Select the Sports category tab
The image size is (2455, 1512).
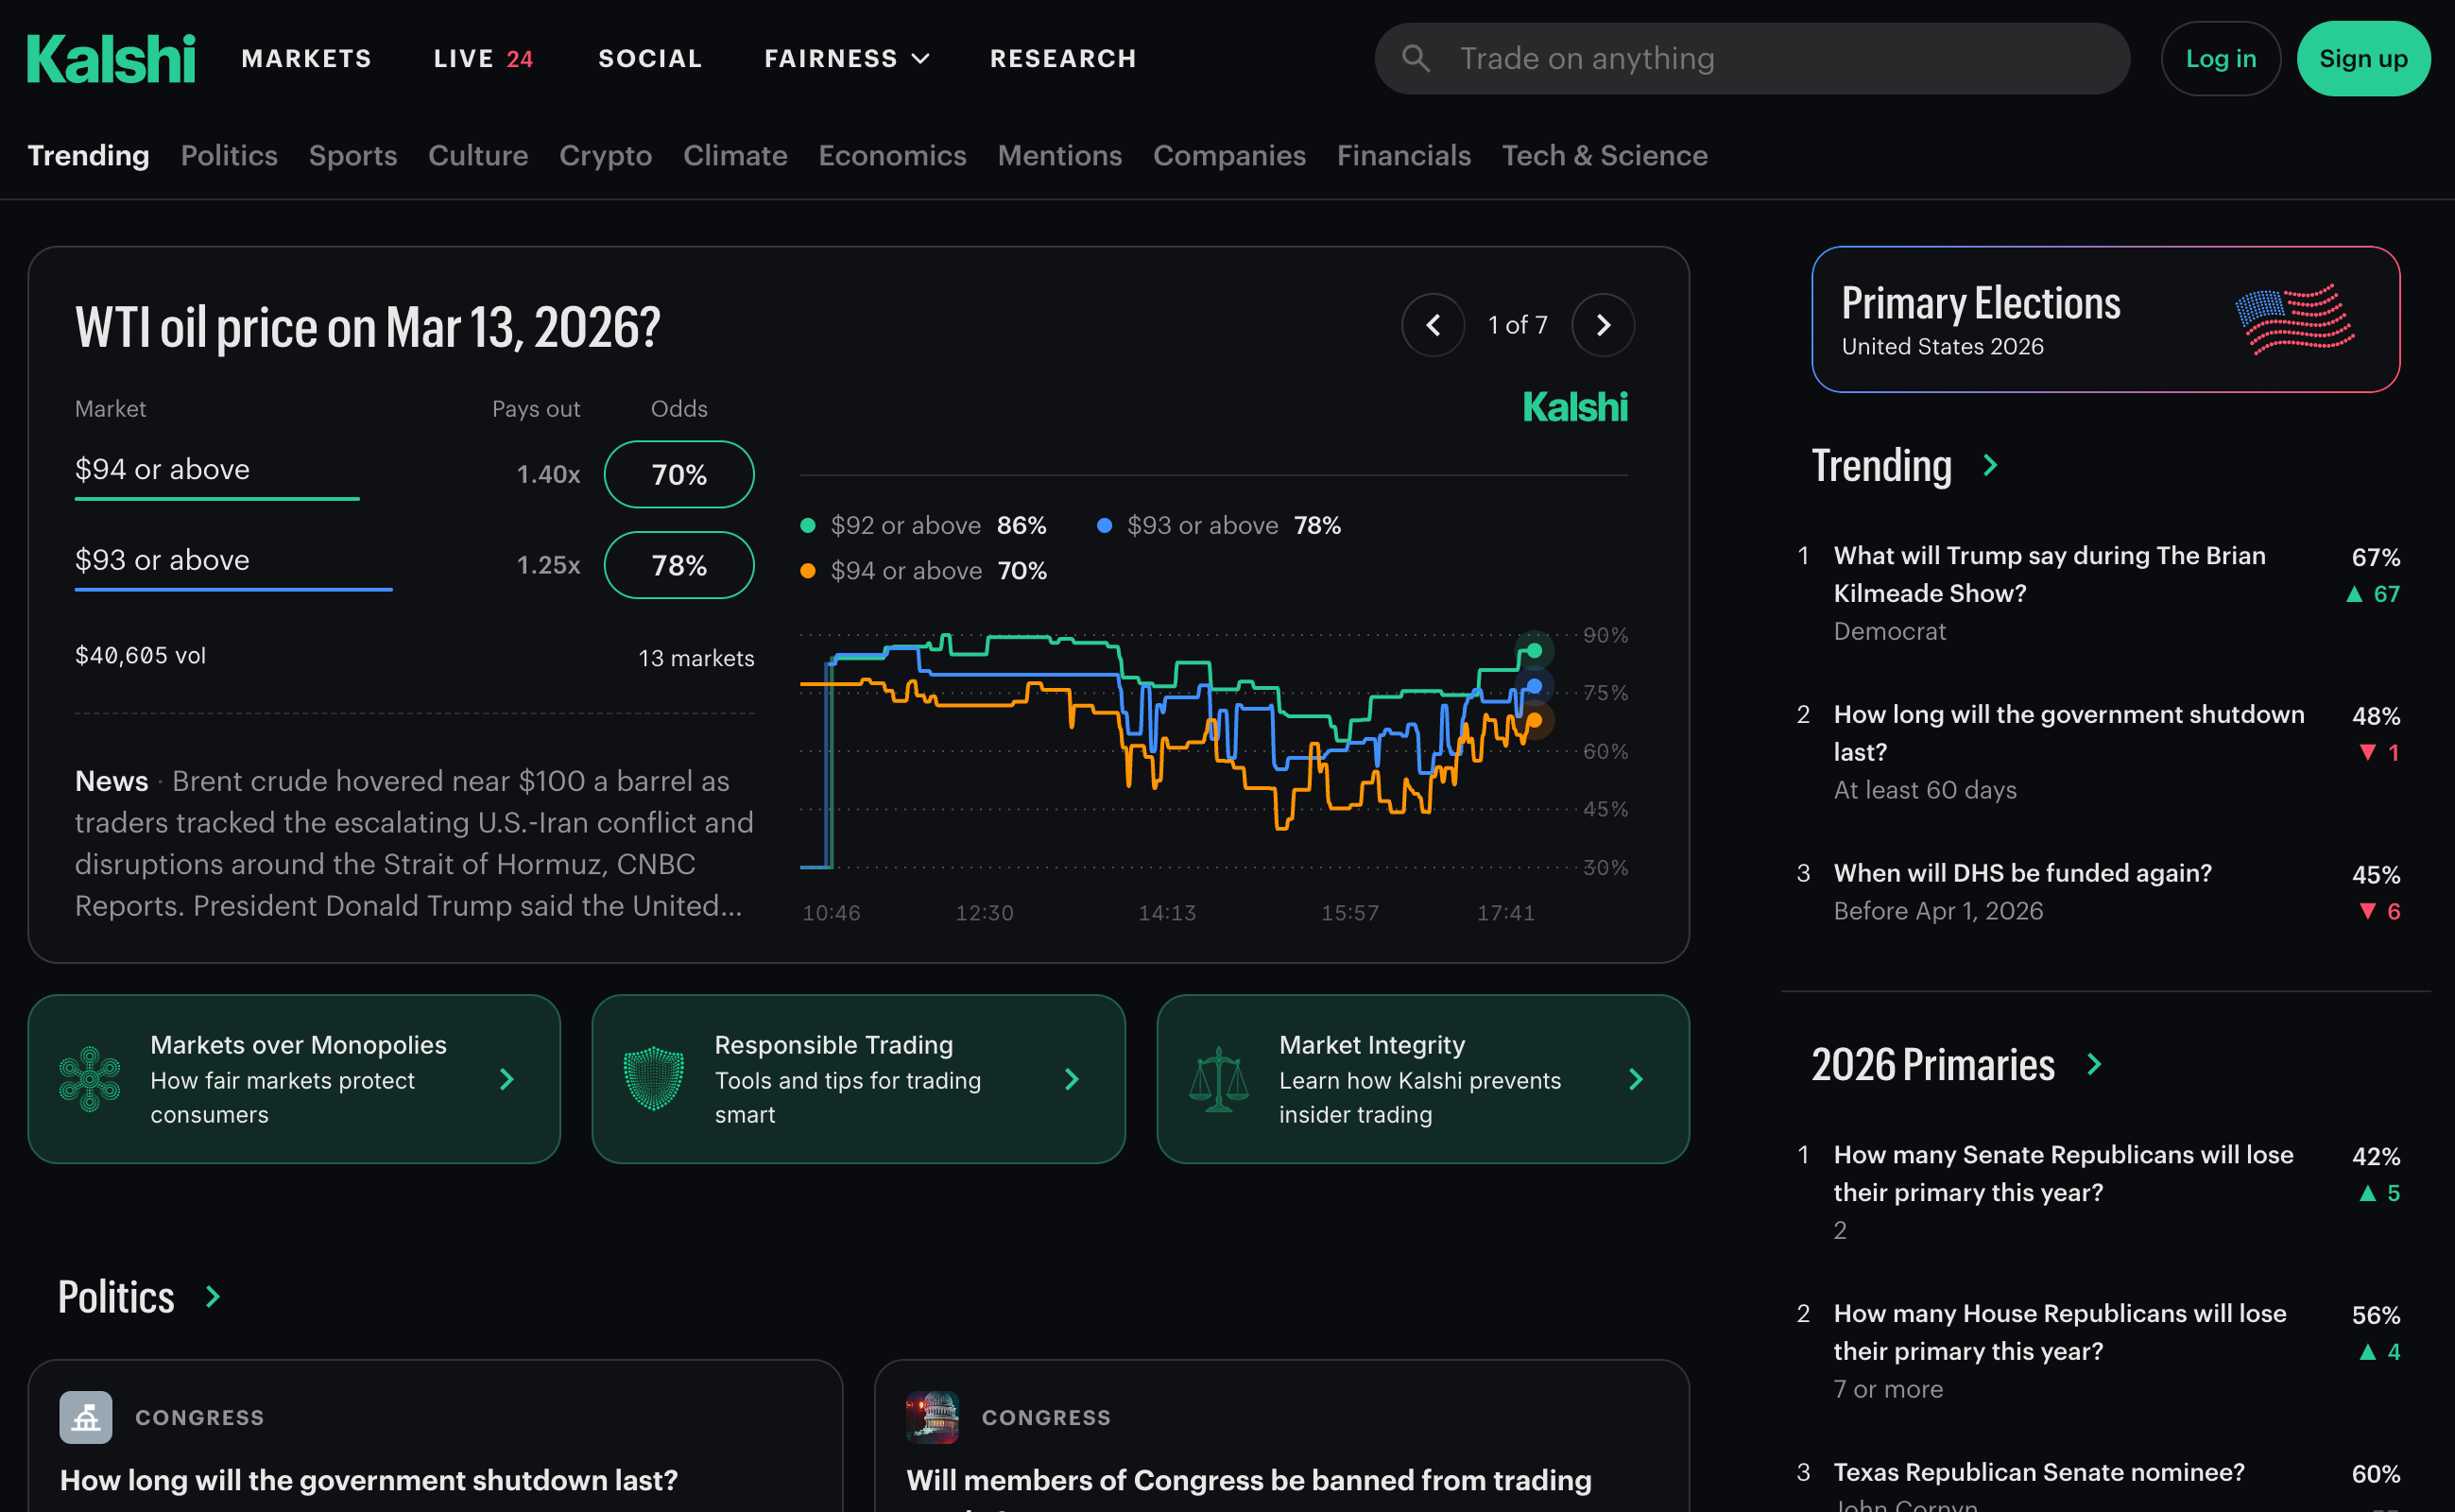[353, 156]
